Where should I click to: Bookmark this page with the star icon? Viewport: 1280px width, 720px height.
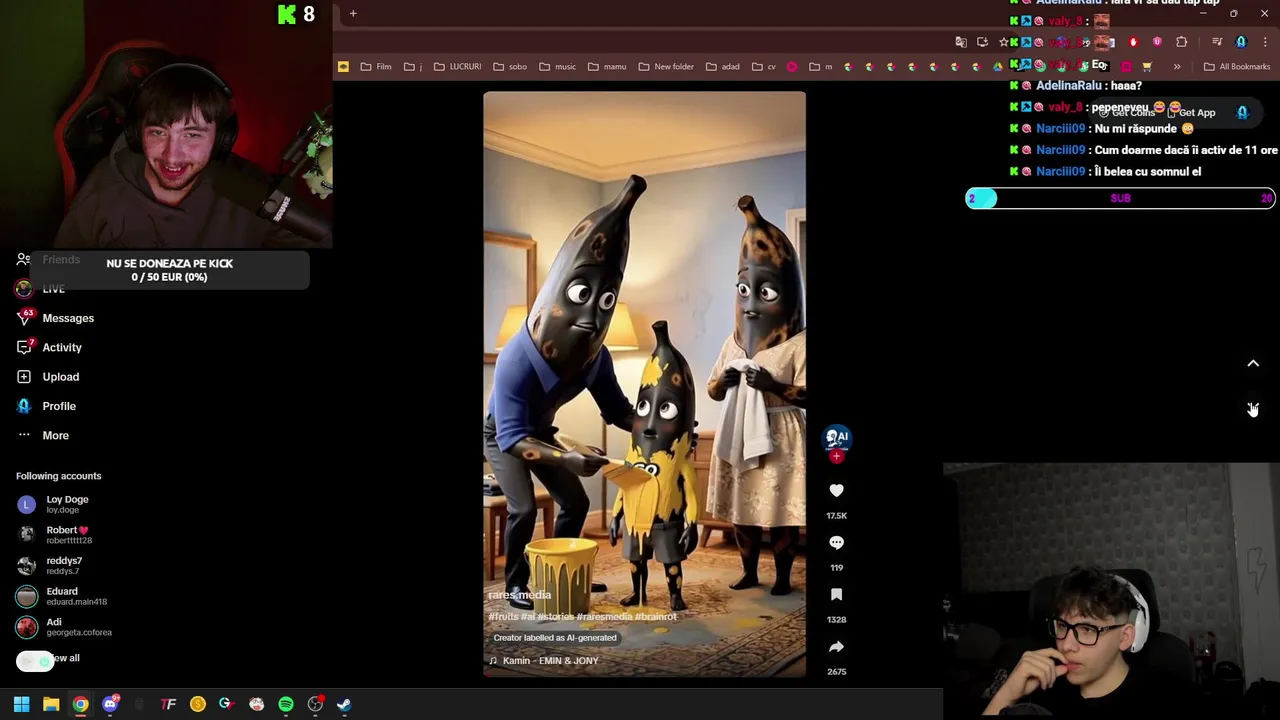tap(1004, 42)
